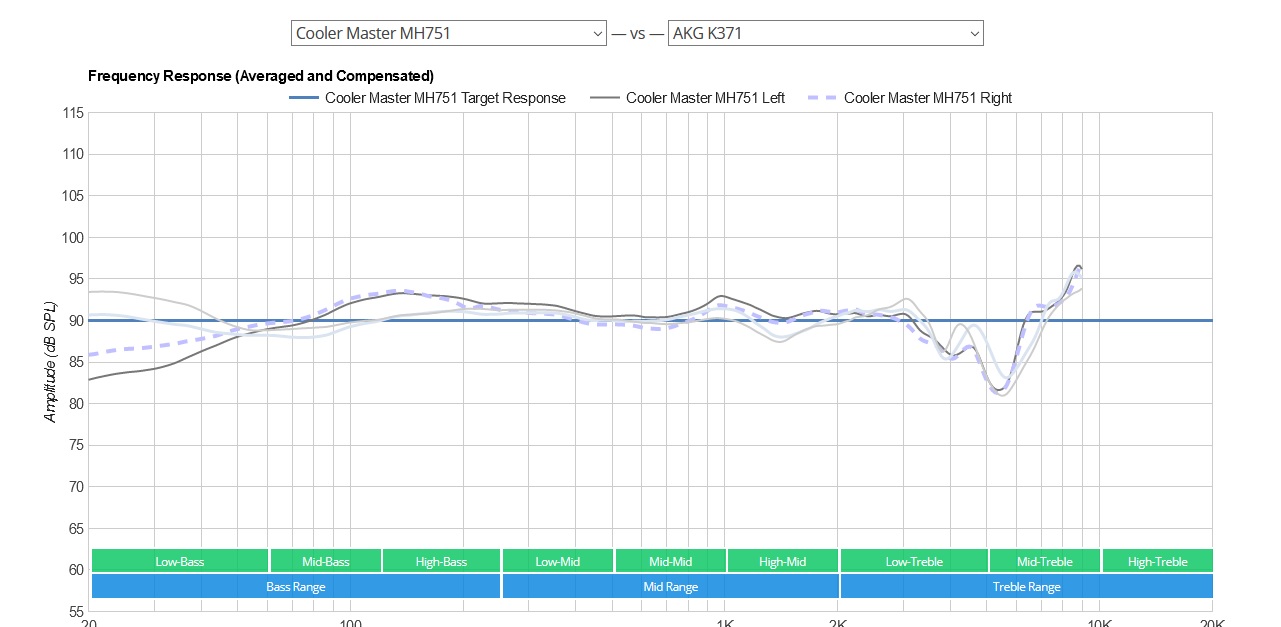1281x627 pixels.
Task: Click the High-Mid range band
Action: (782, 561)
